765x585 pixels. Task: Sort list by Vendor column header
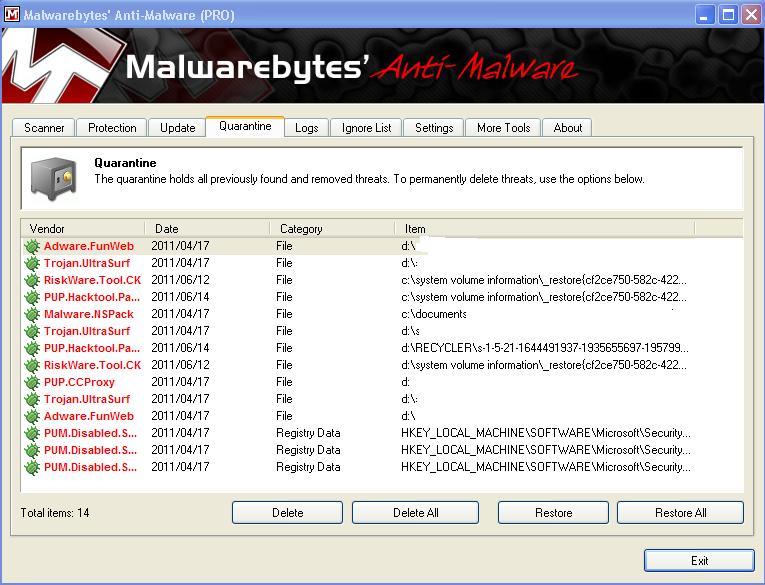(x=83, y=229)
